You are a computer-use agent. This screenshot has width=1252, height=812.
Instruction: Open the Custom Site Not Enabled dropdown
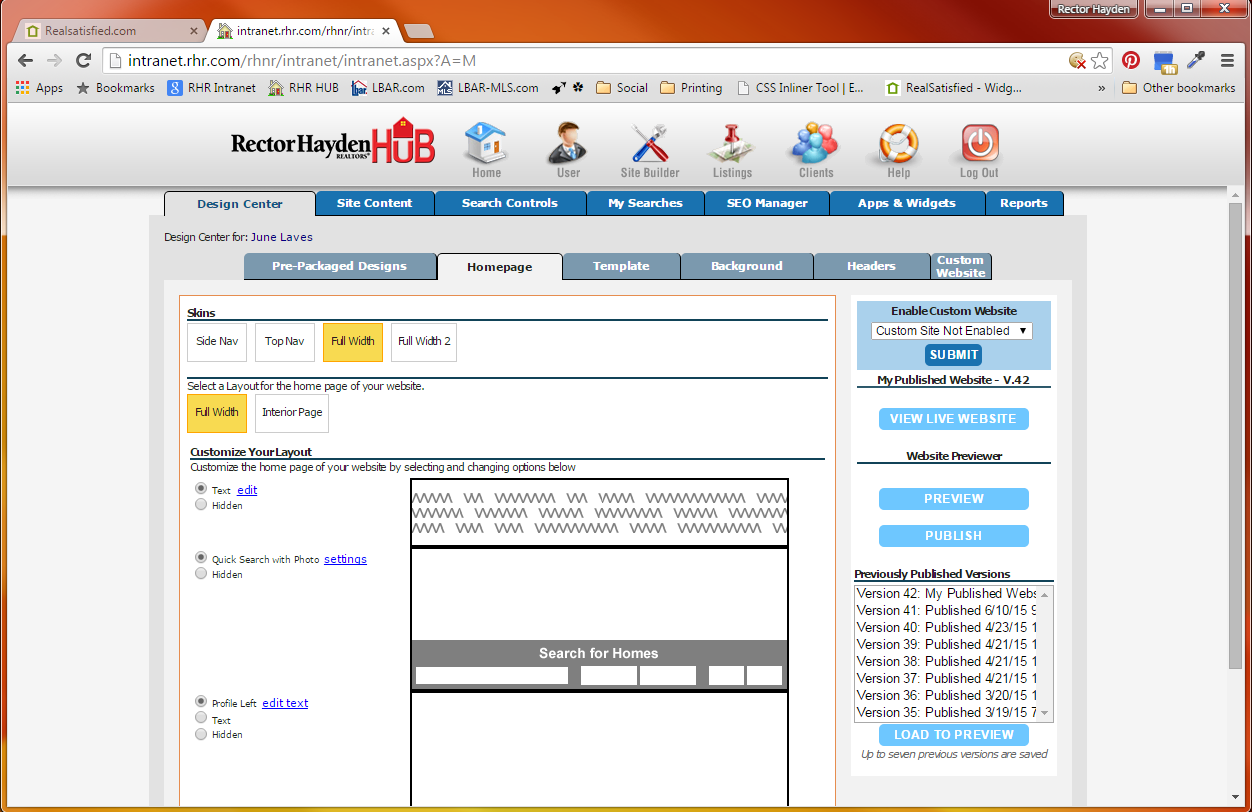pyautogui.click(x=951, y=330)
